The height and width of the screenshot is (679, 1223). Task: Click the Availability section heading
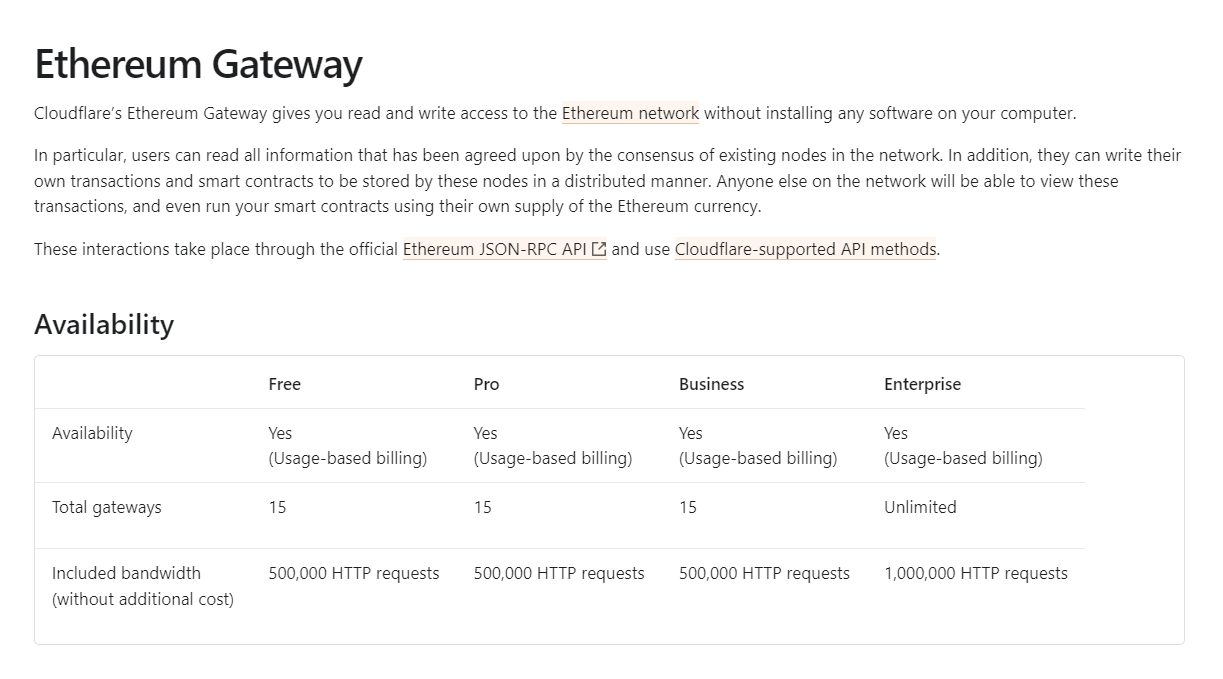104,324
